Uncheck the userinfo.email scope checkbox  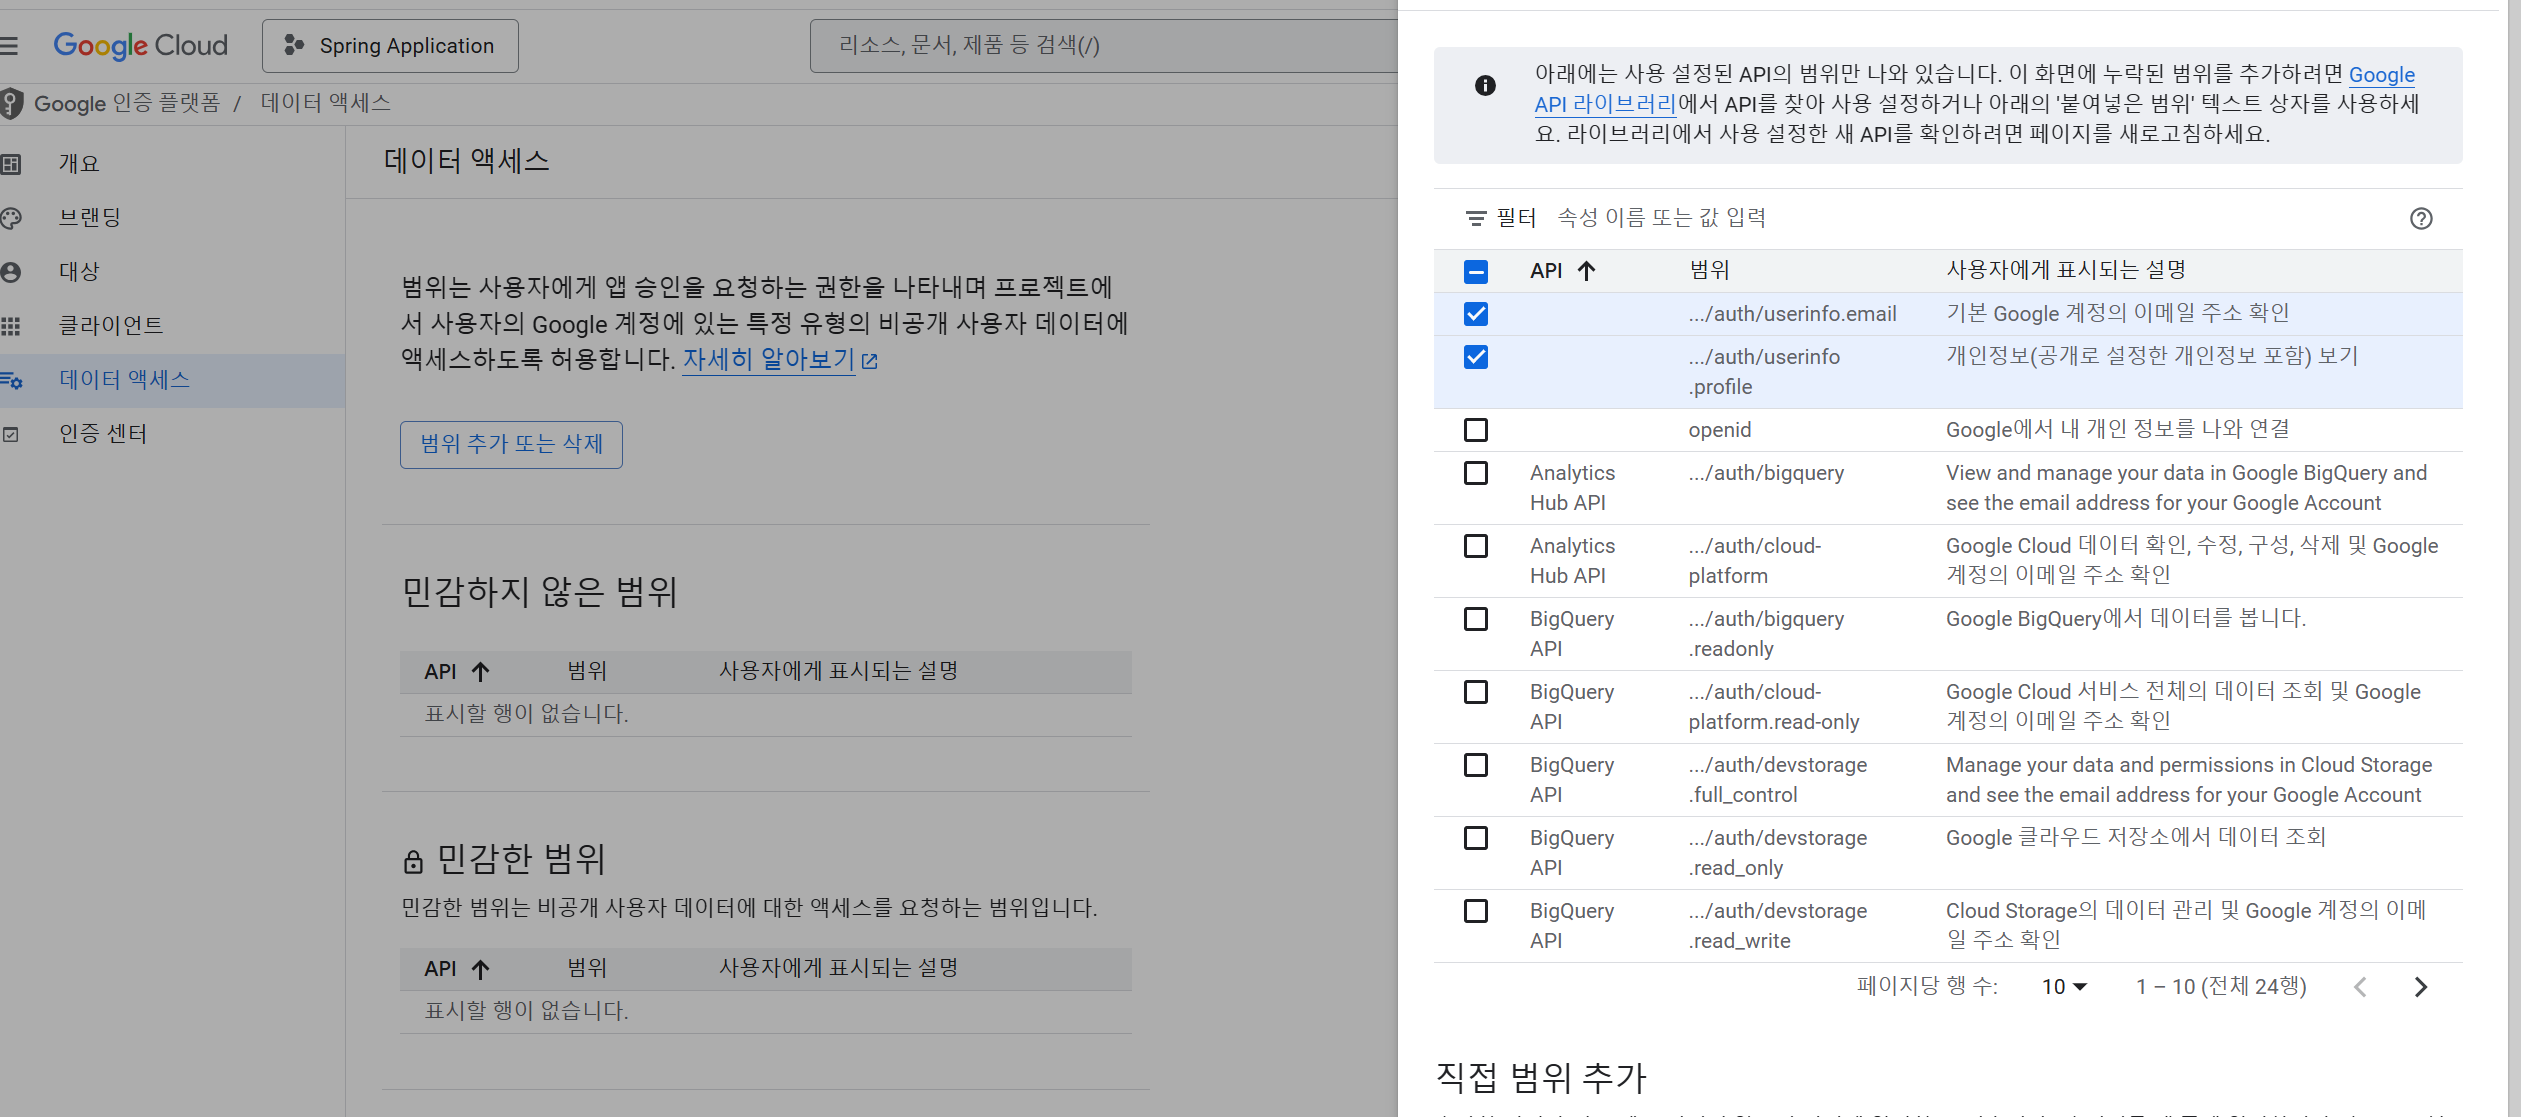pos(1475,314)
